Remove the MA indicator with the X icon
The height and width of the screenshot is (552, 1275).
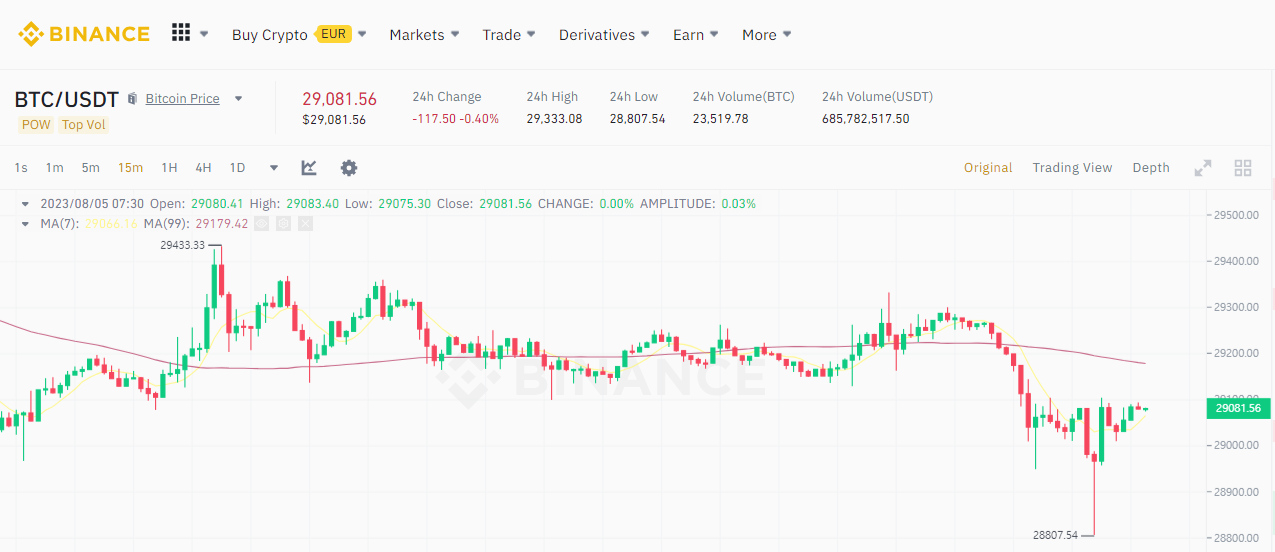[306, 224]
